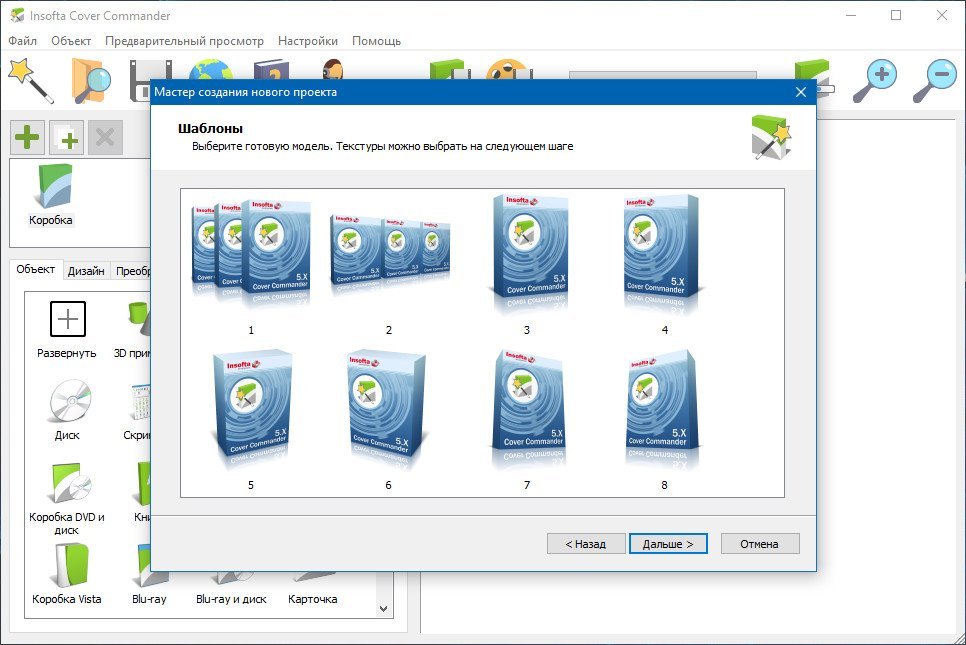Viewport: 966px width, 645px height.
Task: Open the new project wizard wand icon
Action: click(31, 80)
